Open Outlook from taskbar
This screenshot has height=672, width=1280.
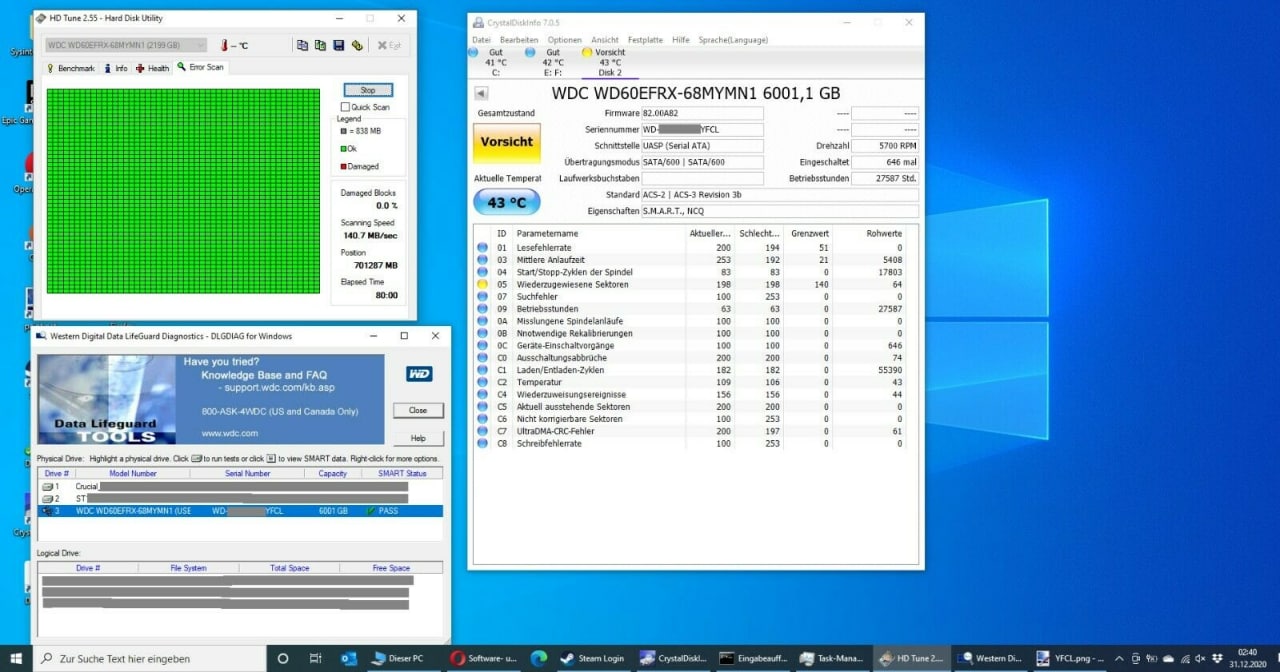tap(348, 658)
